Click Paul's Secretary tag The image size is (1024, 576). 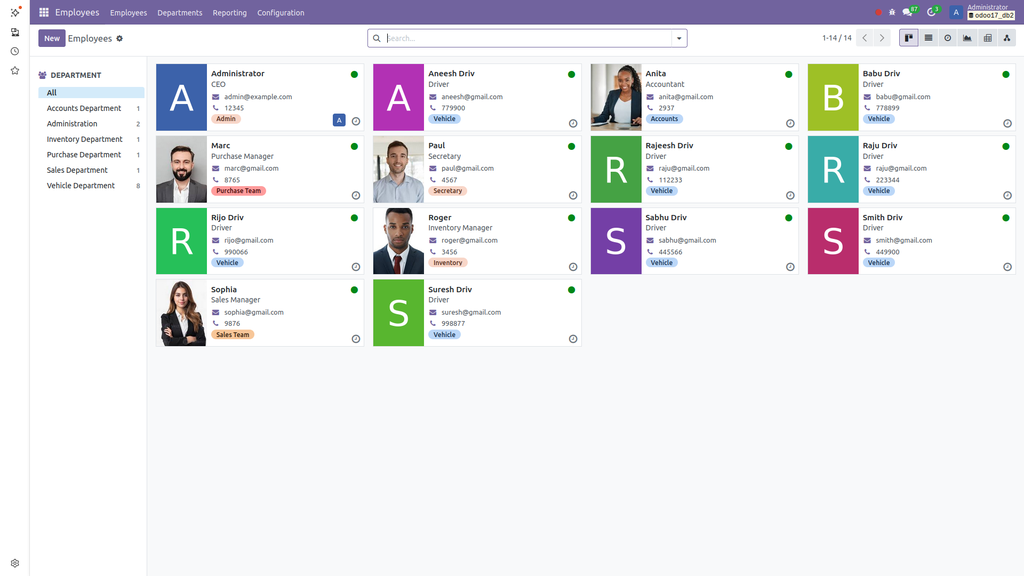(446, 190)
